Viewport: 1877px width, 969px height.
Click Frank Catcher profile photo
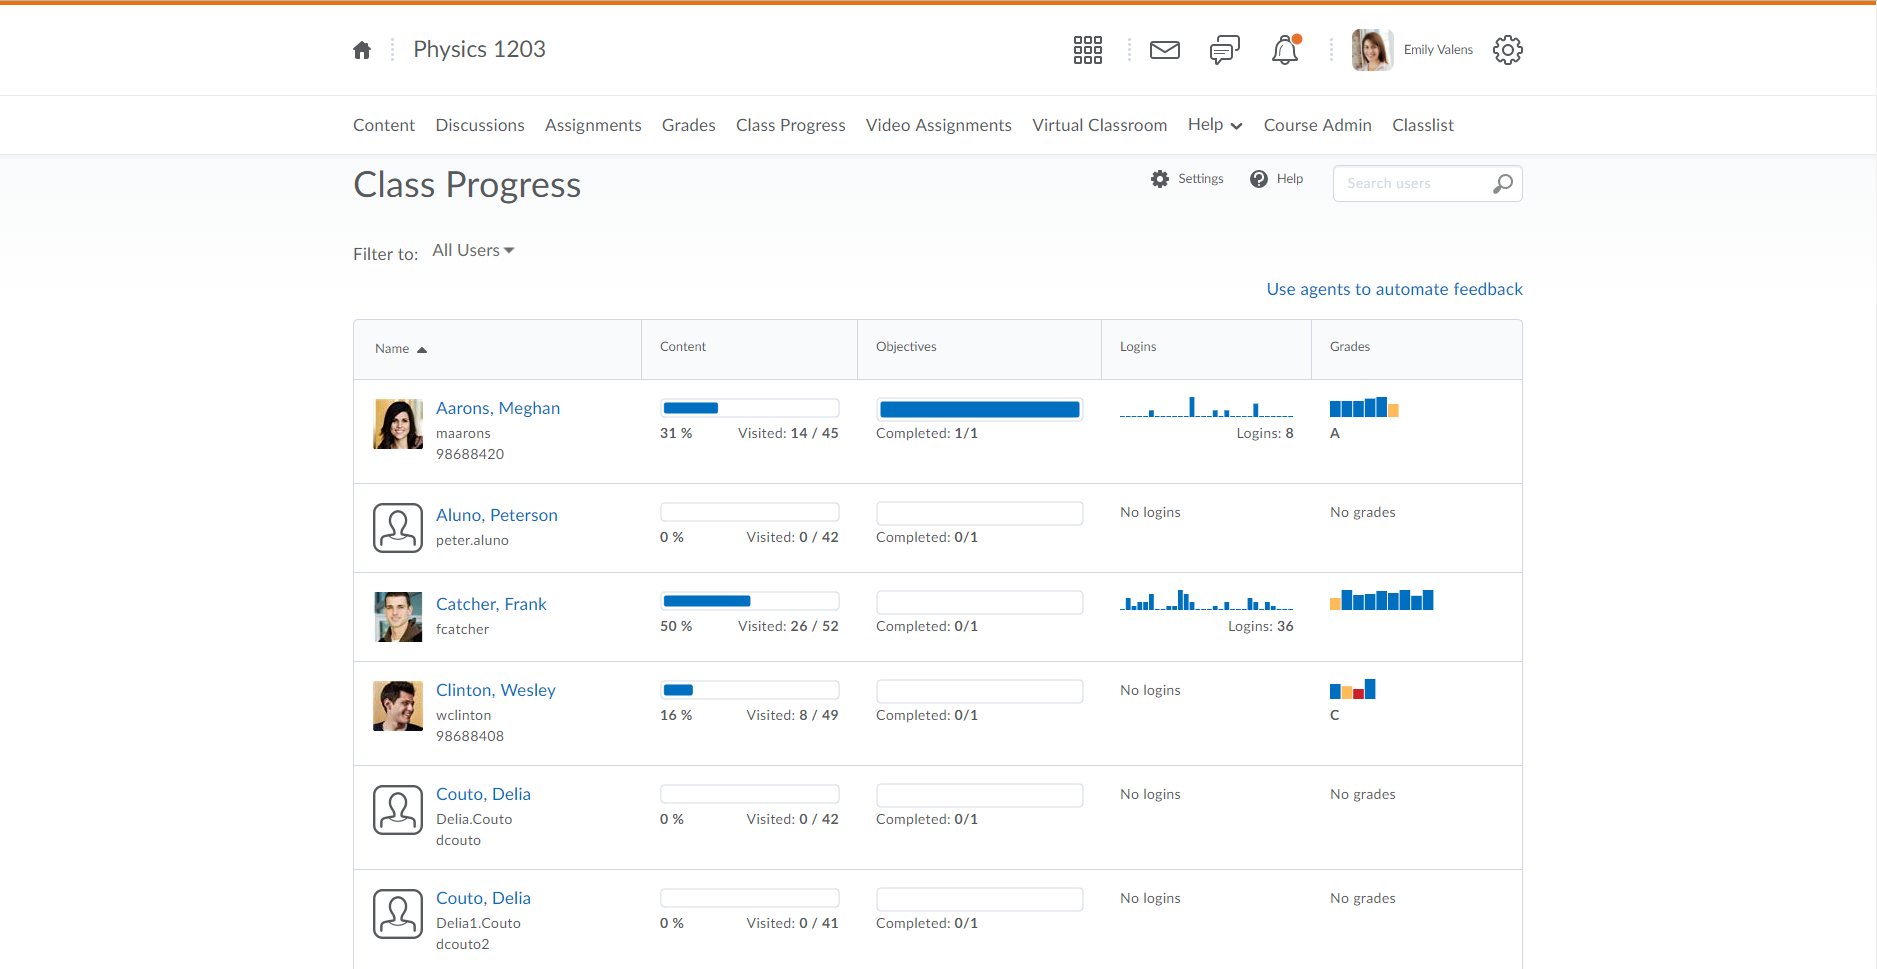[x=398, y=617]
